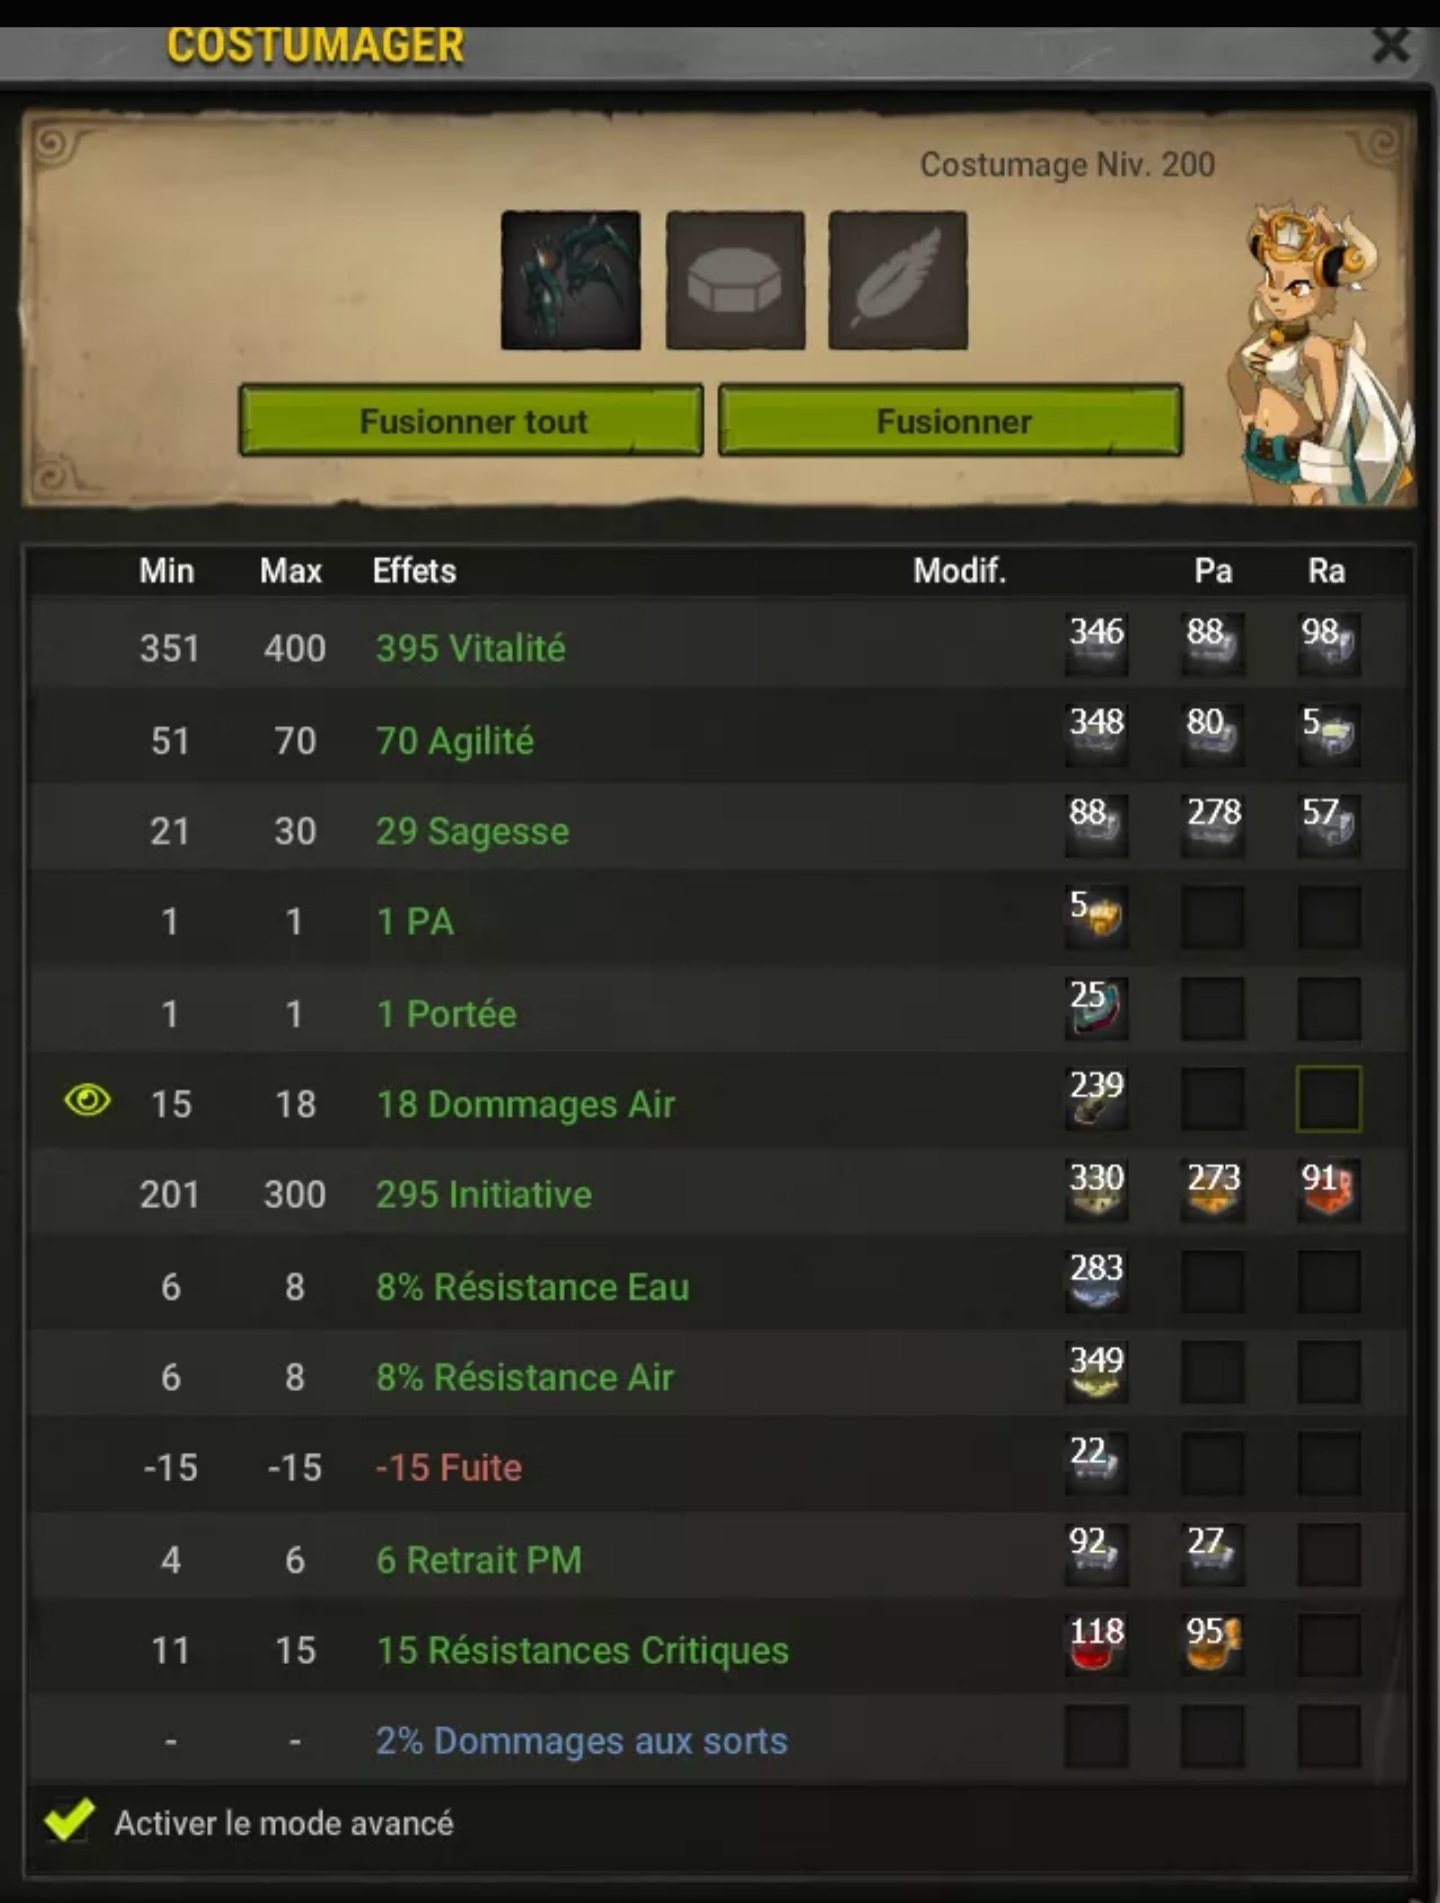
Task: Click the empty feather signature slot
Action: (x=898, y=280)
